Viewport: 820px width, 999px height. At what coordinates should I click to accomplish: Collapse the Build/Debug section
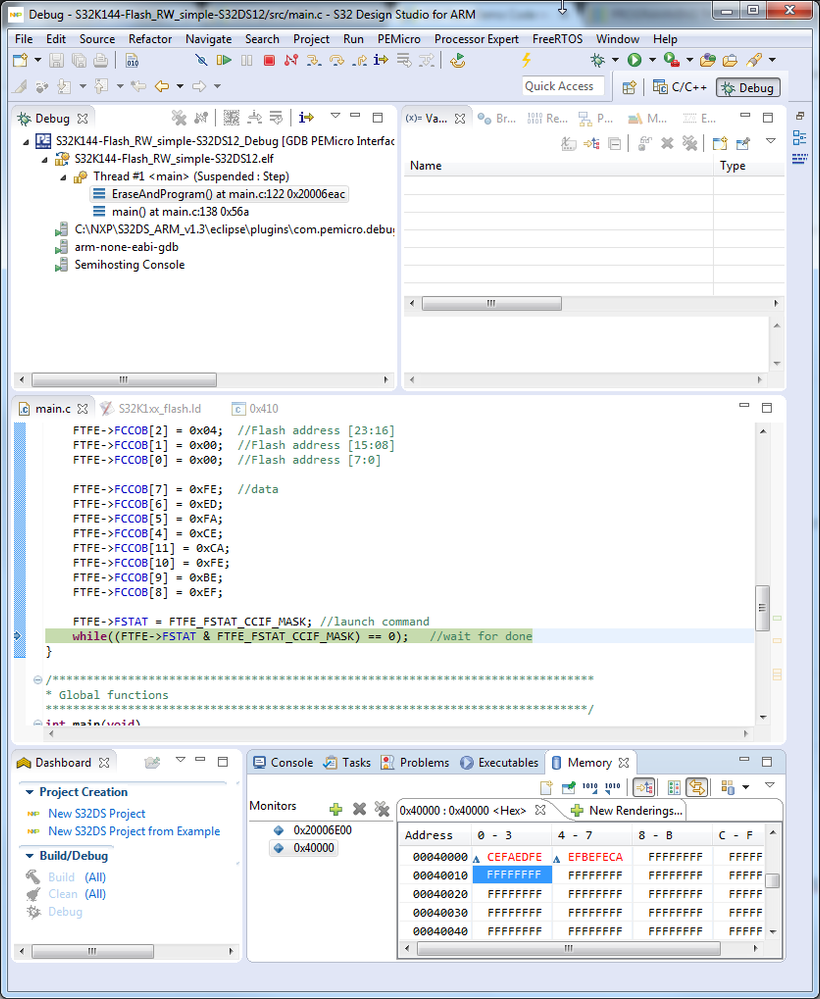29,856
